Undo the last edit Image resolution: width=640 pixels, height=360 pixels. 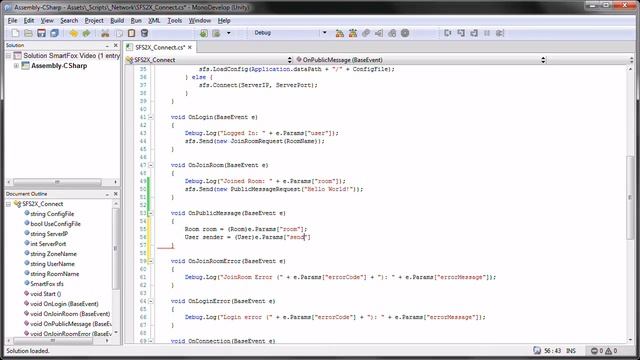pos(73,33)
